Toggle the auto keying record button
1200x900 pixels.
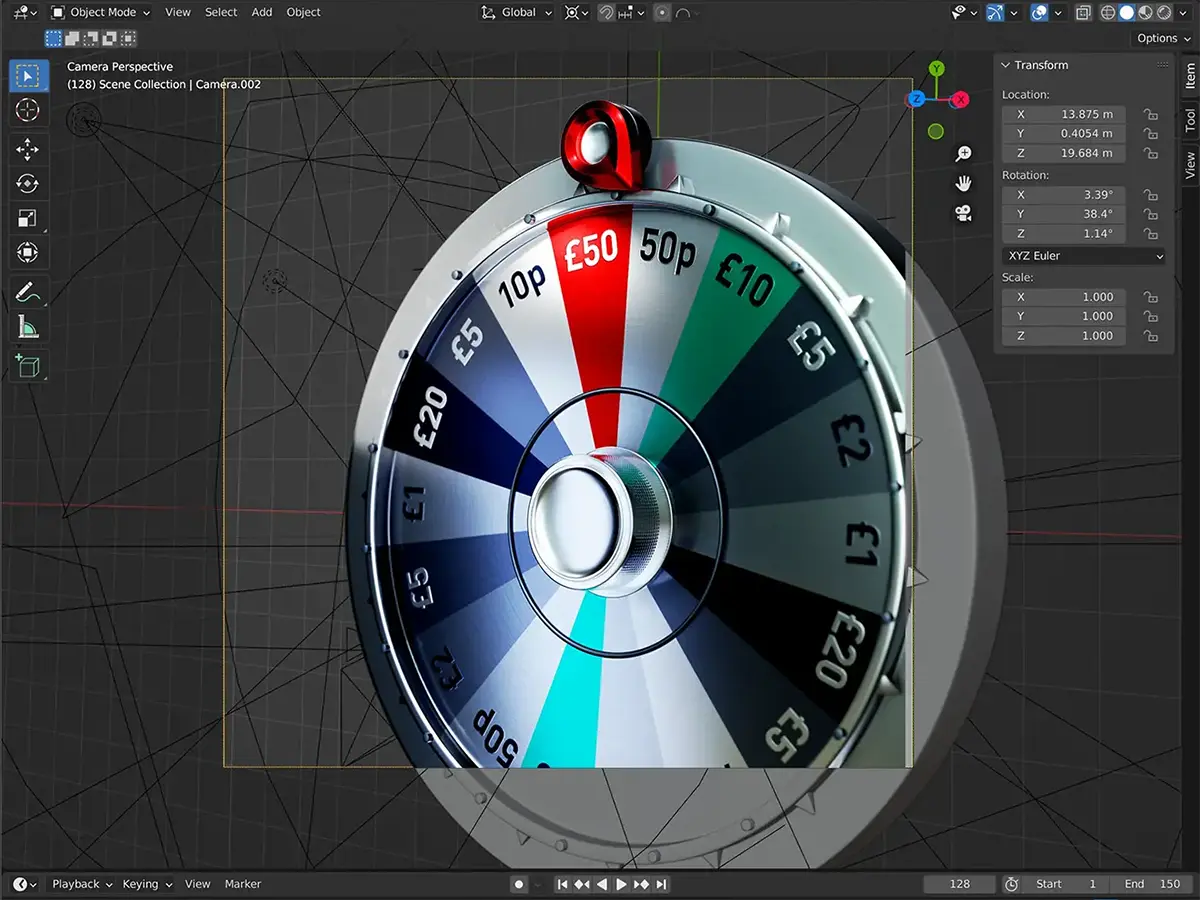[x=518, y=884]
